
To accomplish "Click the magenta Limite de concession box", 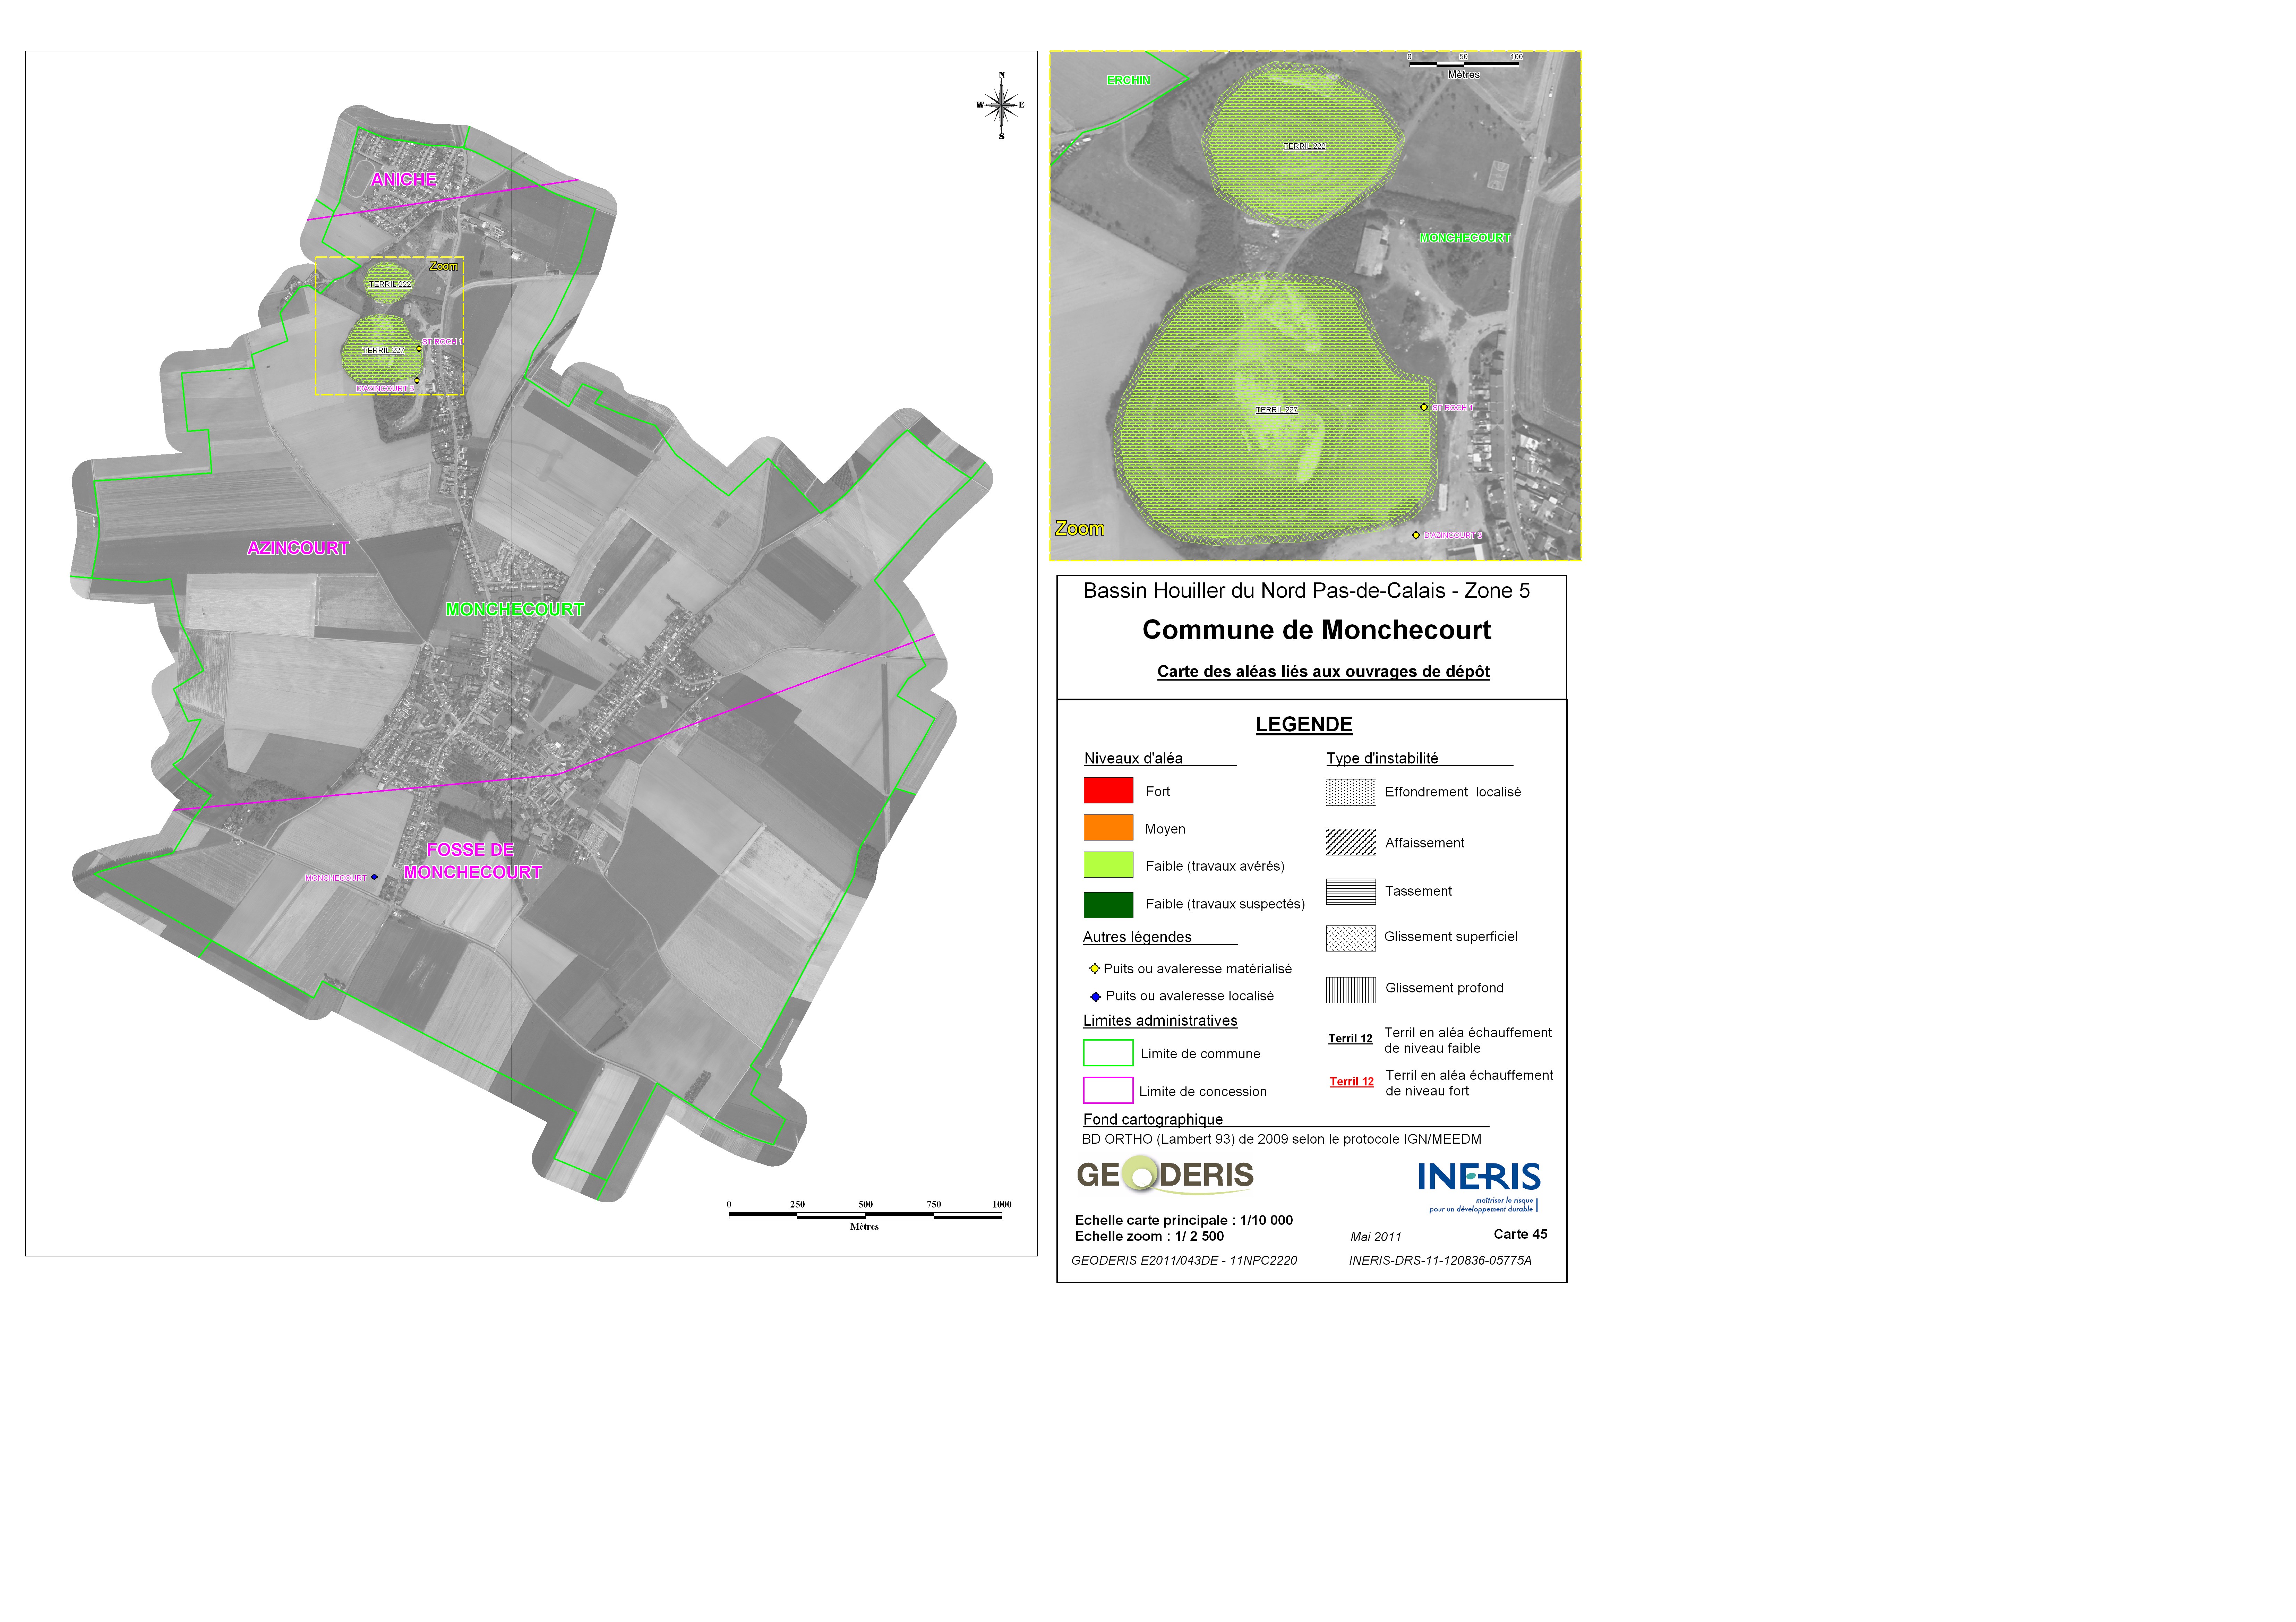I will (1108, 1090).
